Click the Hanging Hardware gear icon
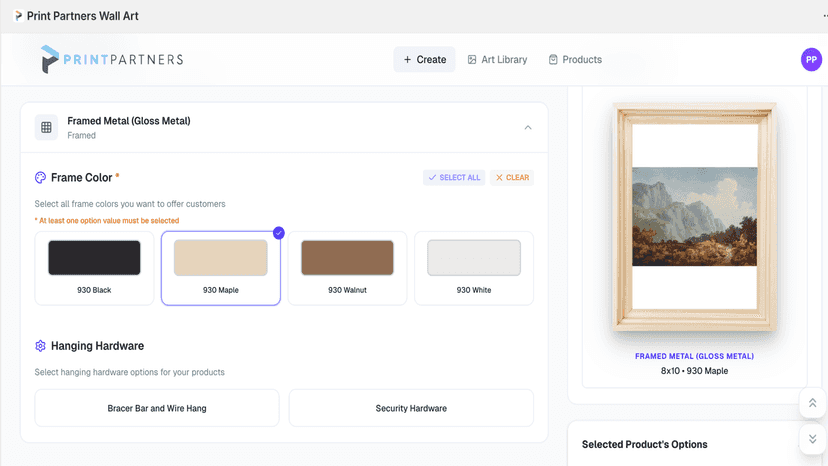Screen dimensions: 828x466 click(40, 346)
